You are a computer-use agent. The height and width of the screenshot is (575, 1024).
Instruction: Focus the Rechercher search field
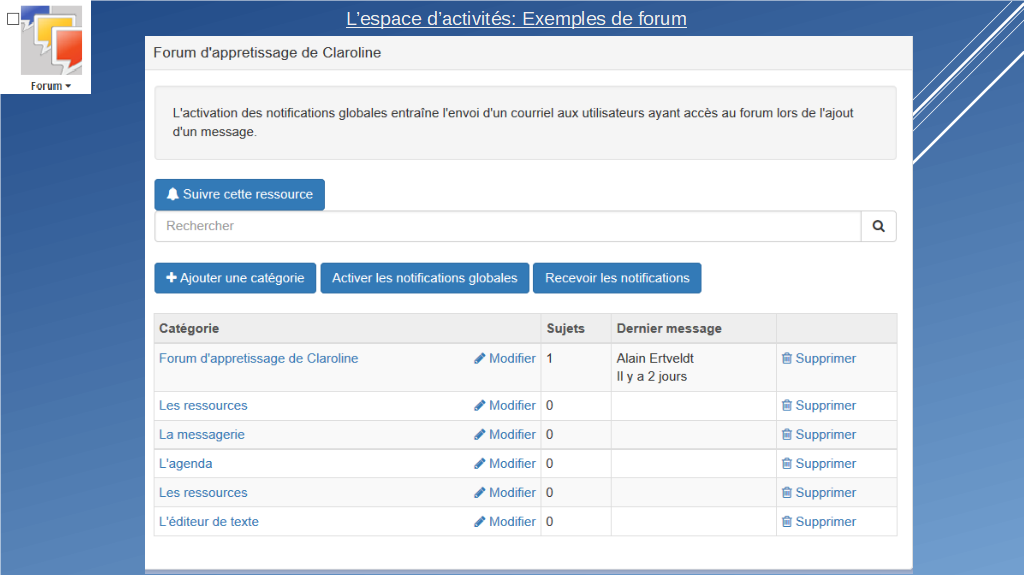coord(508,226)
